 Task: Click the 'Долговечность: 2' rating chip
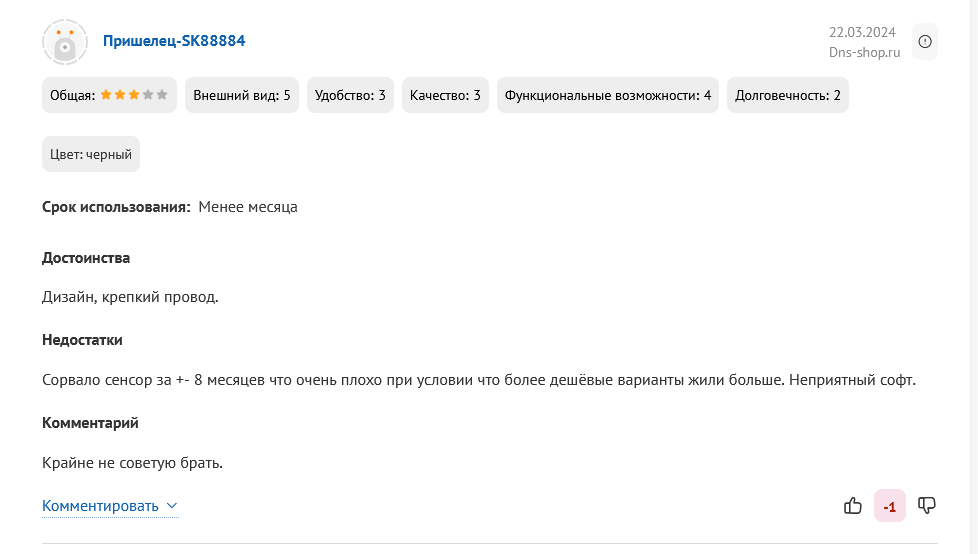coord(788,95)
